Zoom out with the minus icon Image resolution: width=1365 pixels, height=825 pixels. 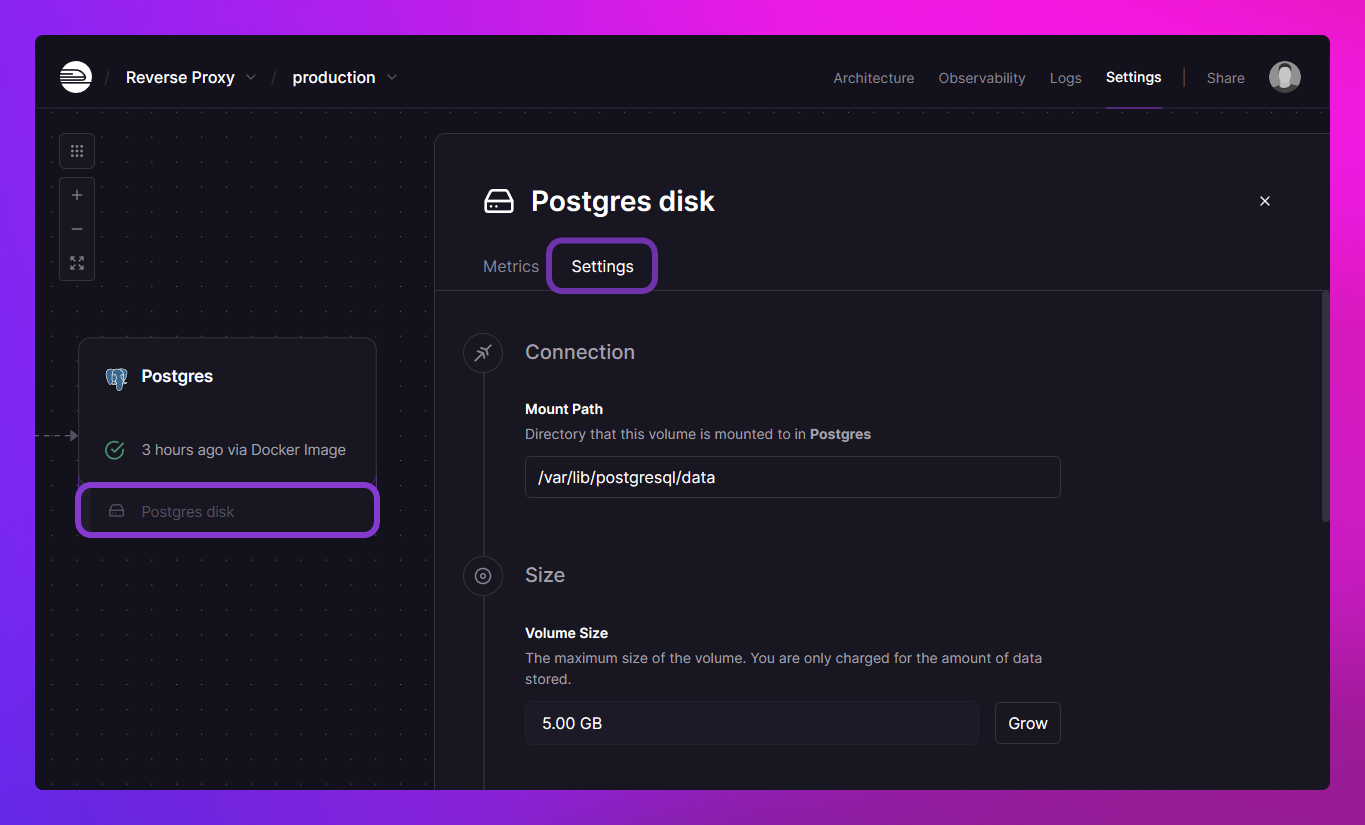(x=77, y=229)
